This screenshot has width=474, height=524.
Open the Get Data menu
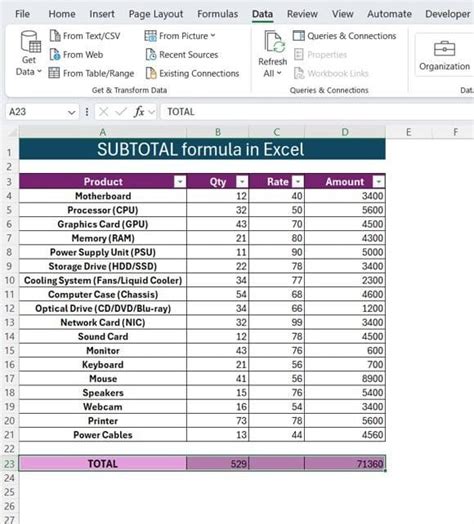[x=29, y=53]
